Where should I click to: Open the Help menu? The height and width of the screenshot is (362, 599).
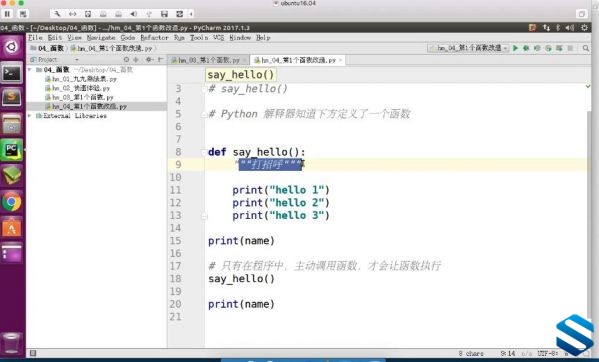pyautogui.click(x=263, y=37)
